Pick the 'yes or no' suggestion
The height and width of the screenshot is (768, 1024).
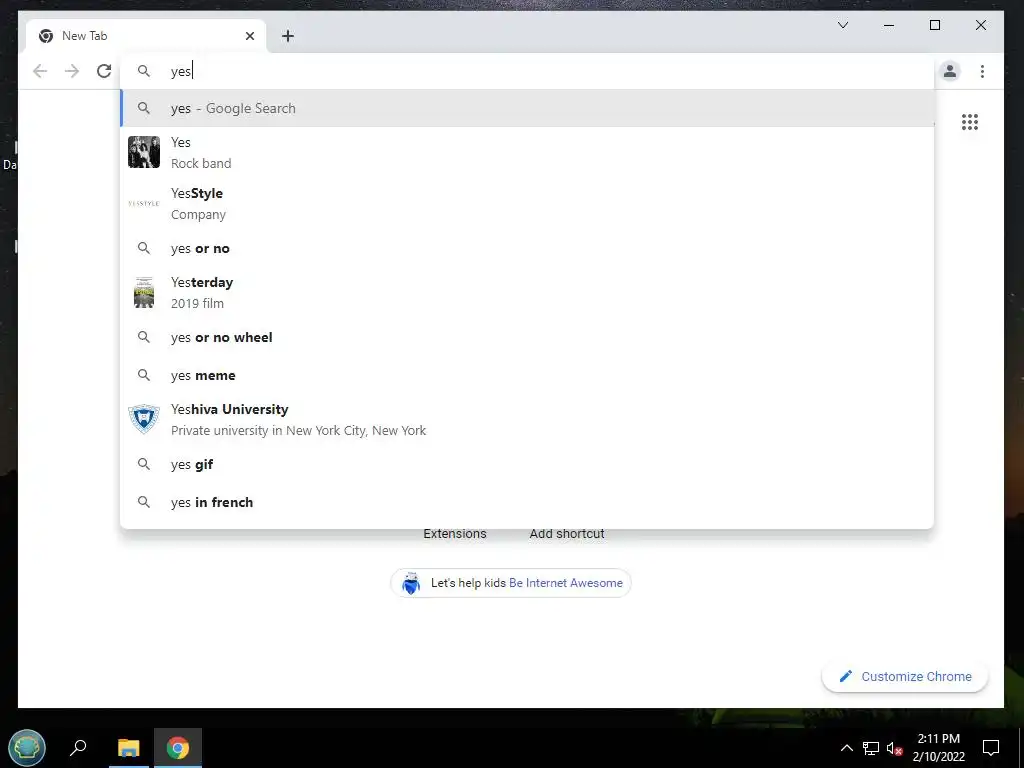528,248
